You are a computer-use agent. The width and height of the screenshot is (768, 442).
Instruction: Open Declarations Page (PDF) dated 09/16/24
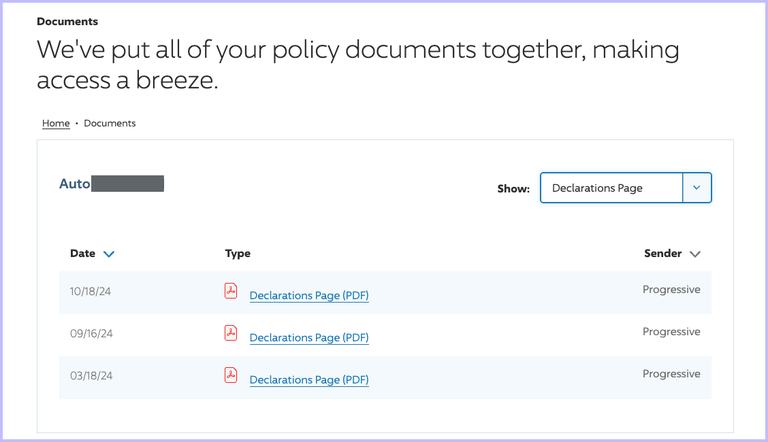pos(309,338)
